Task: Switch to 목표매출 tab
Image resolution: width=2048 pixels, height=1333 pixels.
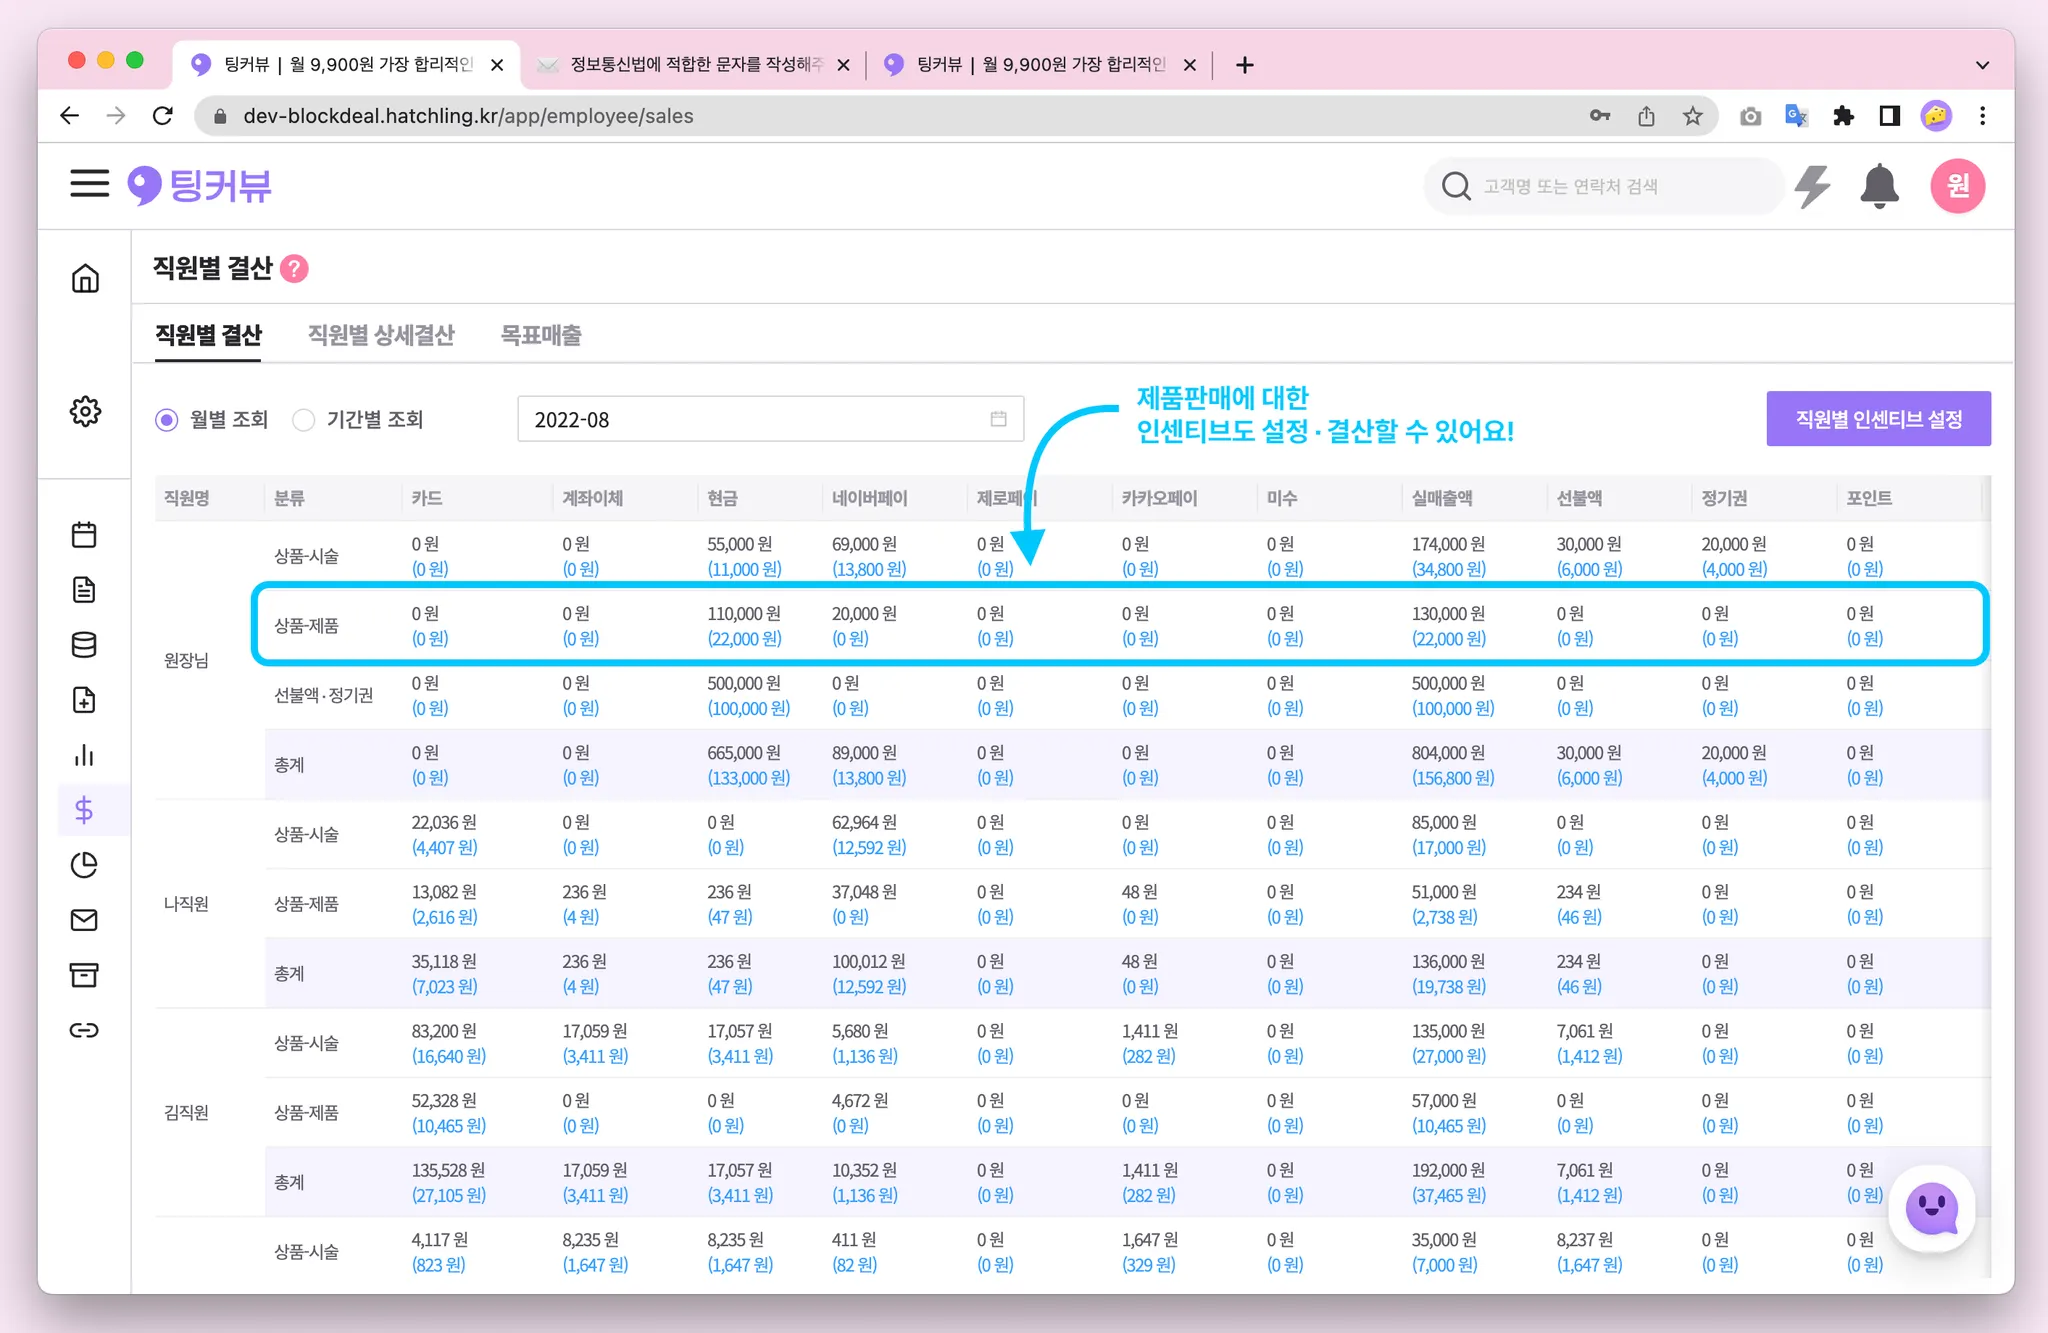Action: [541, 335]
